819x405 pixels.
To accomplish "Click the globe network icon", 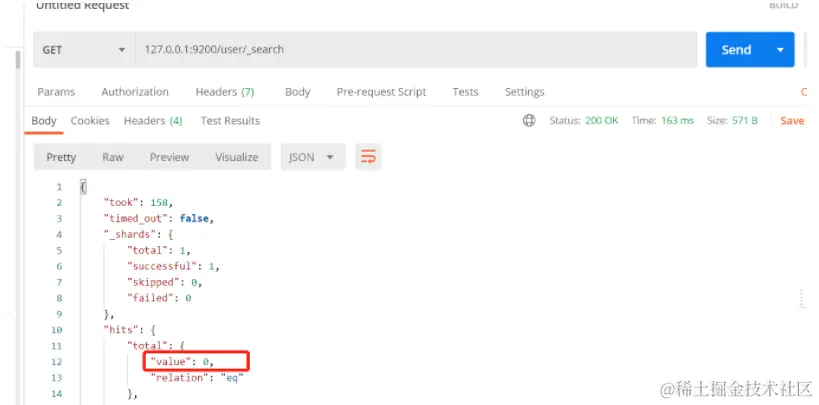I will point(529,121).
